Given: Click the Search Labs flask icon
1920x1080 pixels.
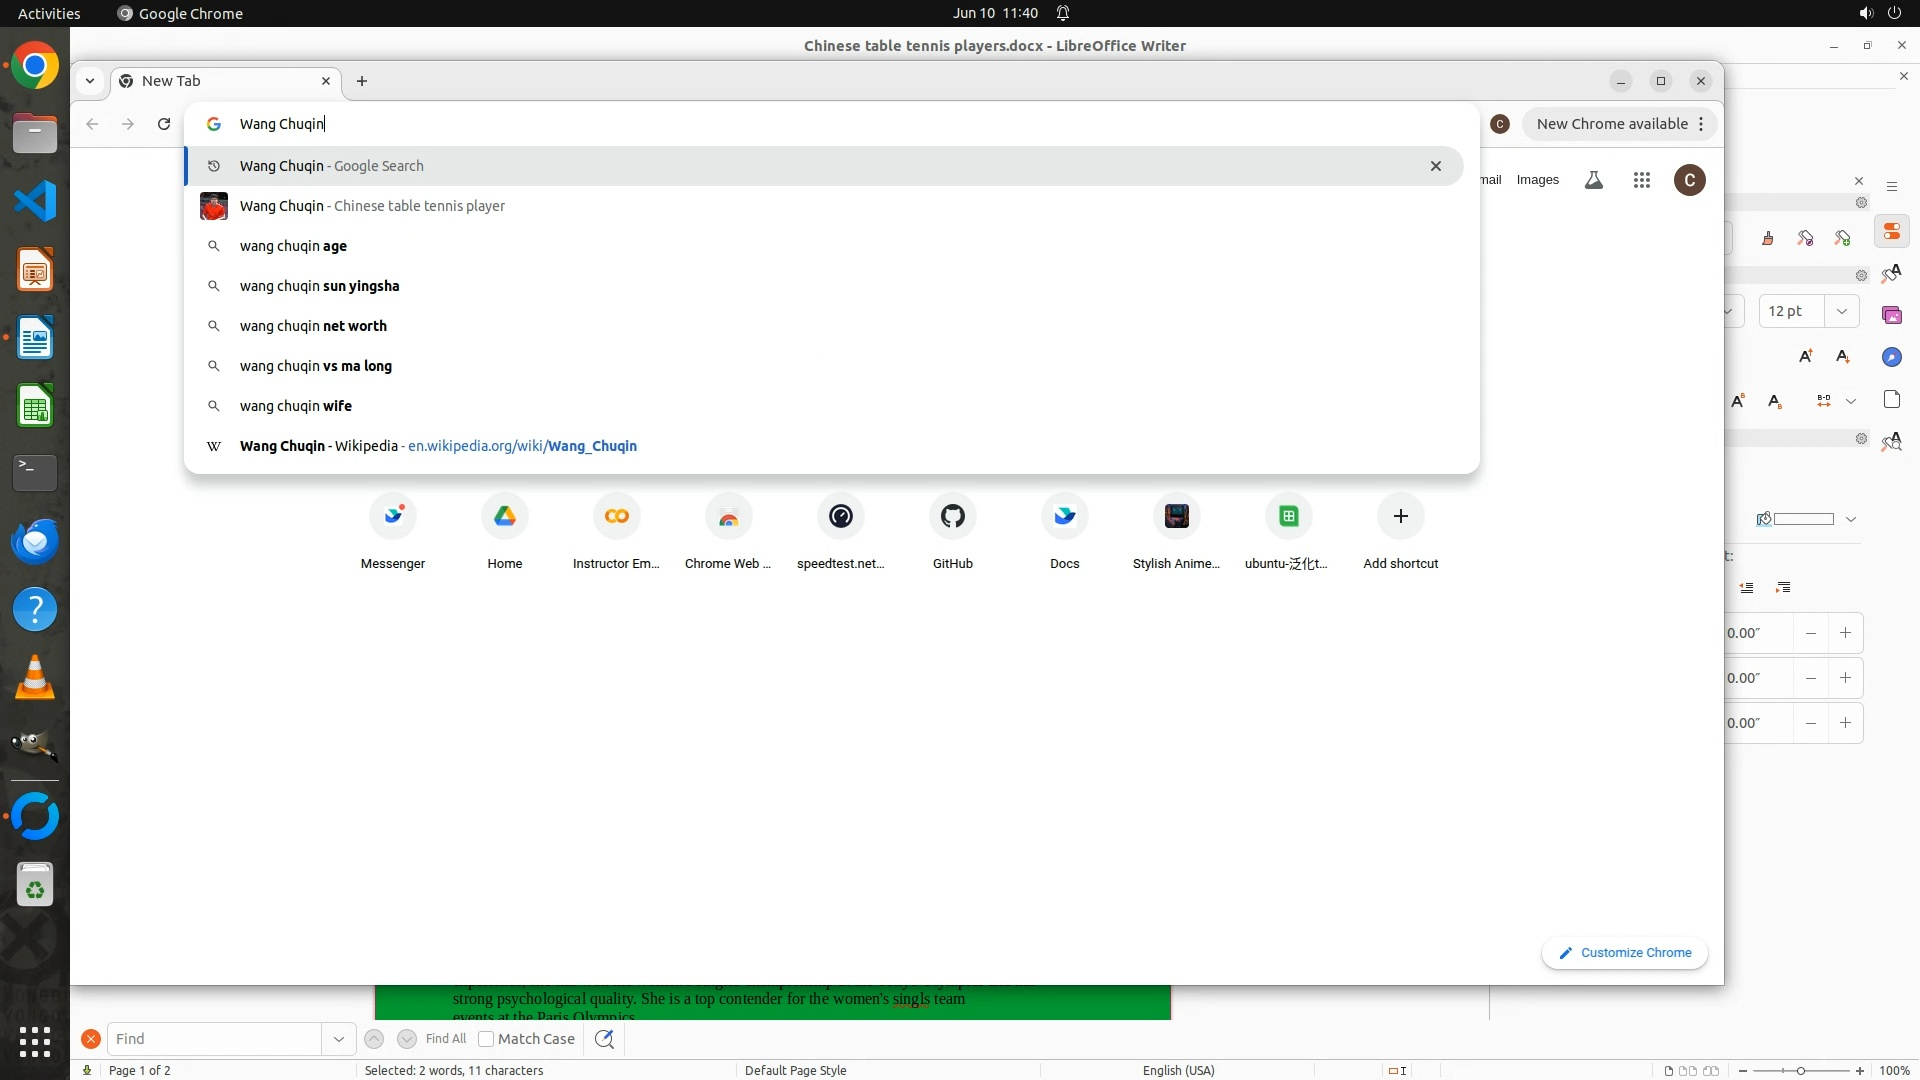Looking at the screenshot, I should (x=1594, y=180).
